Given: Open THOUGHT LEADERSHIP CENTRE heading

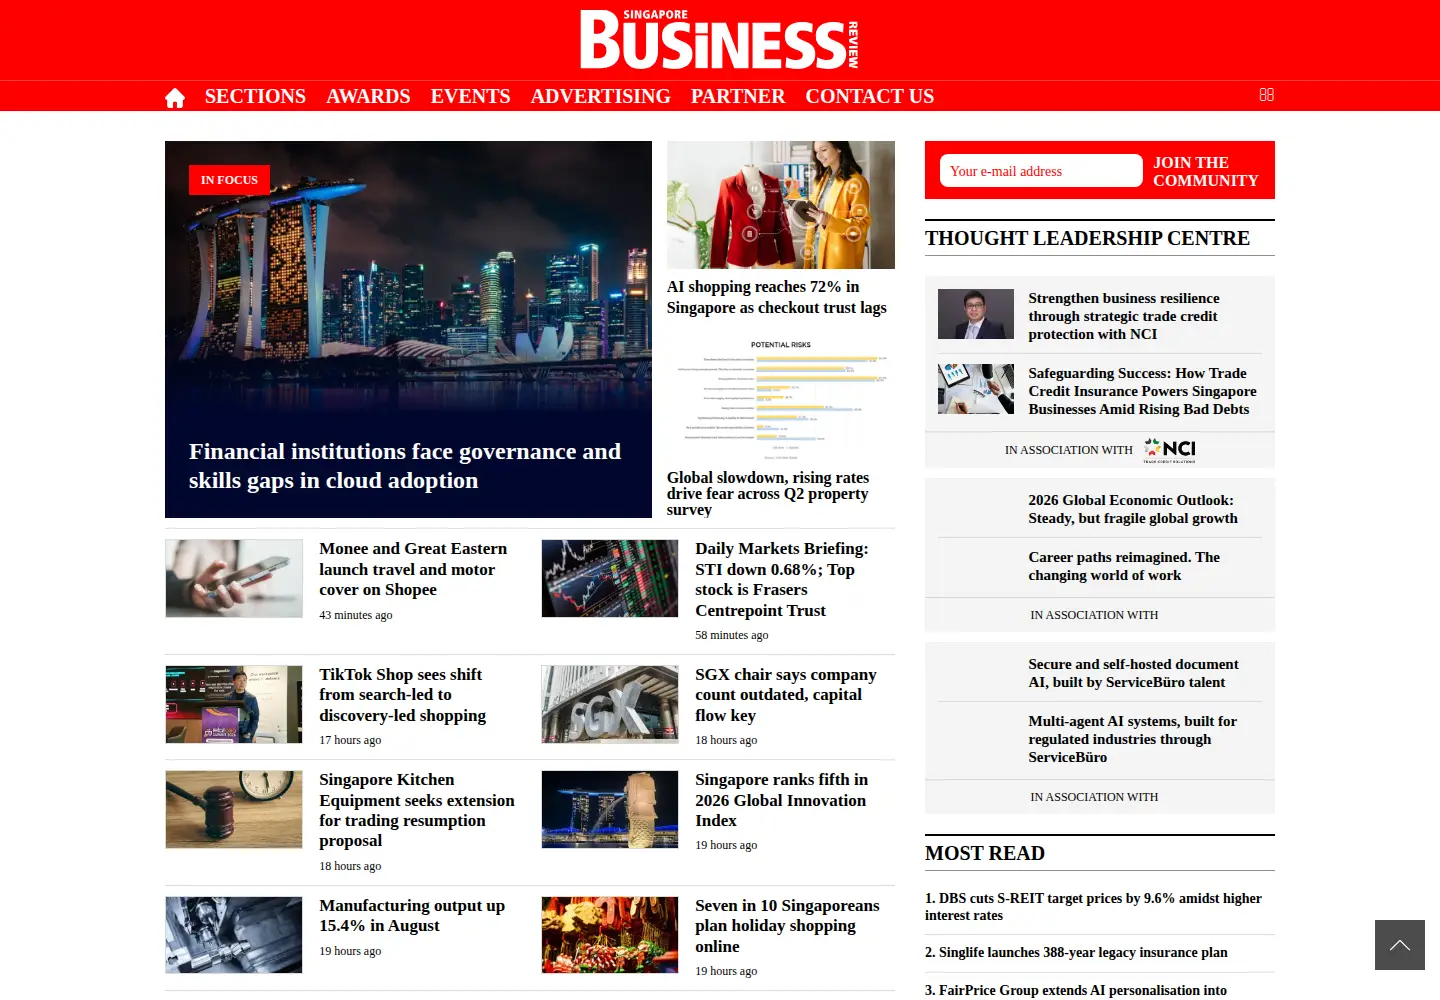Looking at the screenshot, I should tap(1087, 238).
